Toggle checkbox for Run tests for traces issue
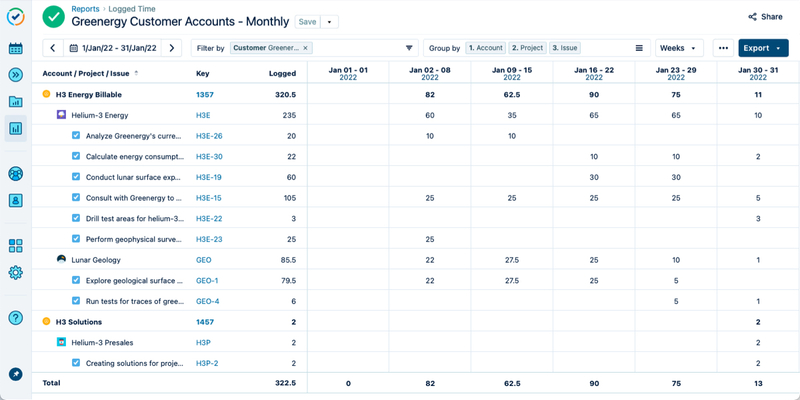The height and width of the screenshot is (400, 800). click(76, 301)
